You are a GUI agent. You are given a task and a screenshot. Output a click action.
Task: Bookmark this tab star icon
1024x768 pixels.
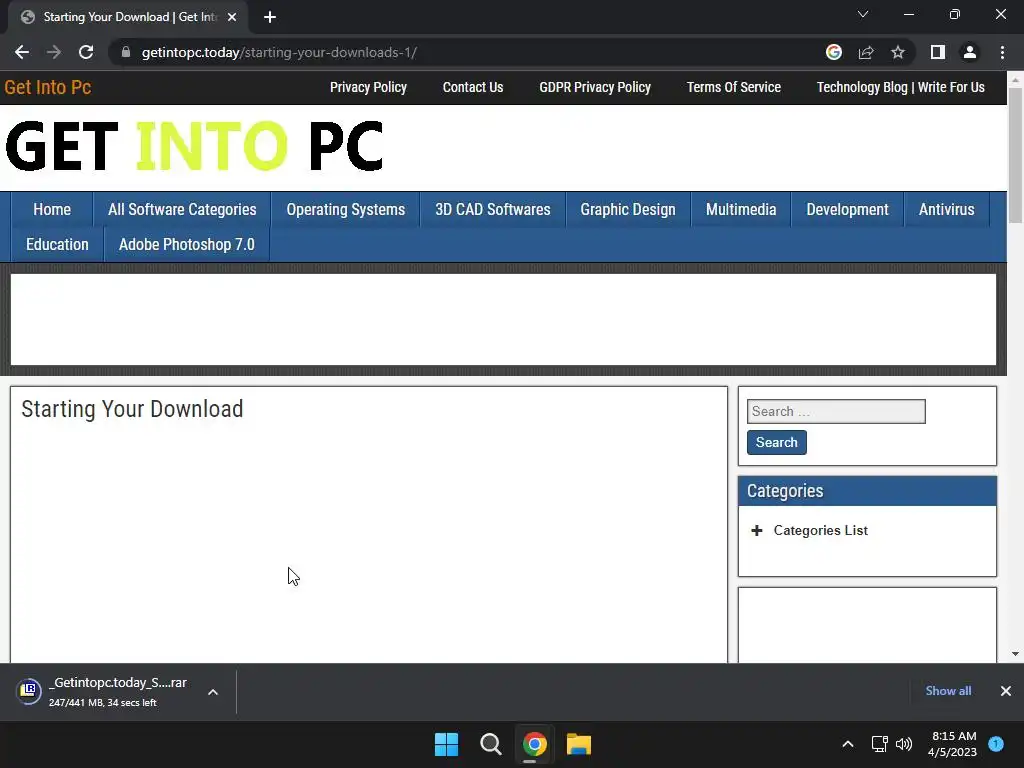(898, 52)
